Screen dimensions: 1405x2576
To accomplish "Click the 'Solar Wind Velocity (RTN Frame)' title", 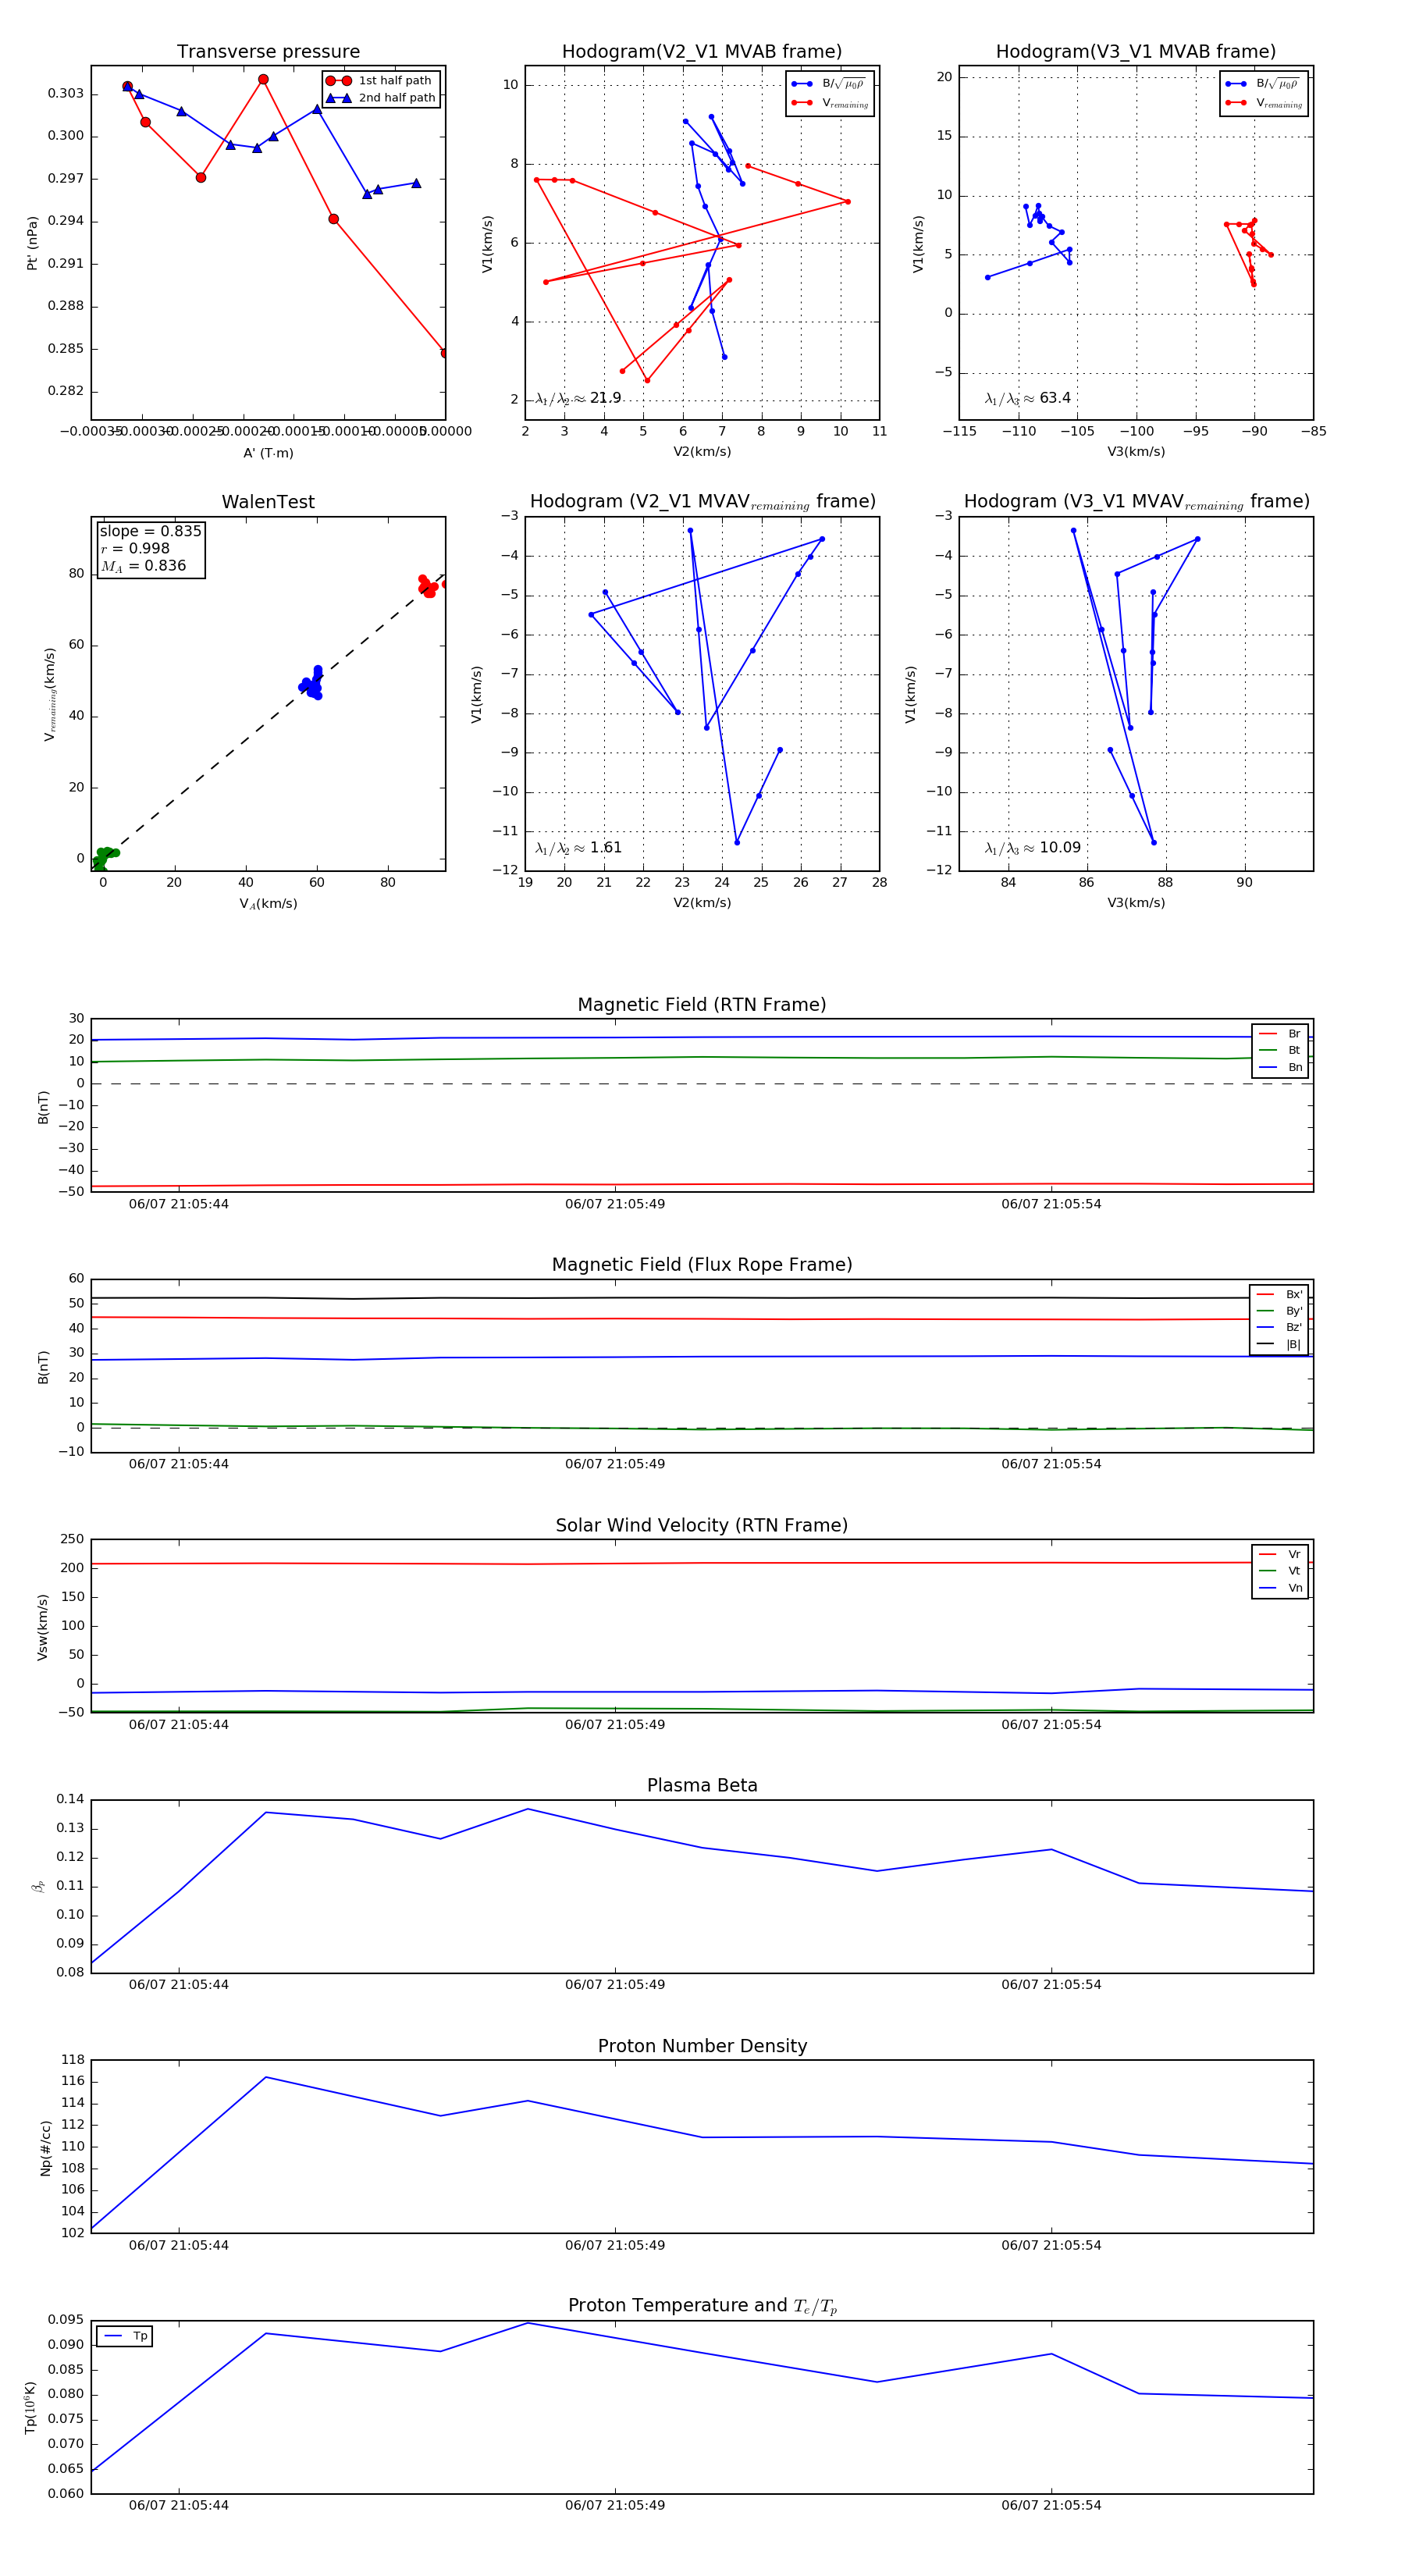I will pyautogui.click(x=702, y=1526).
